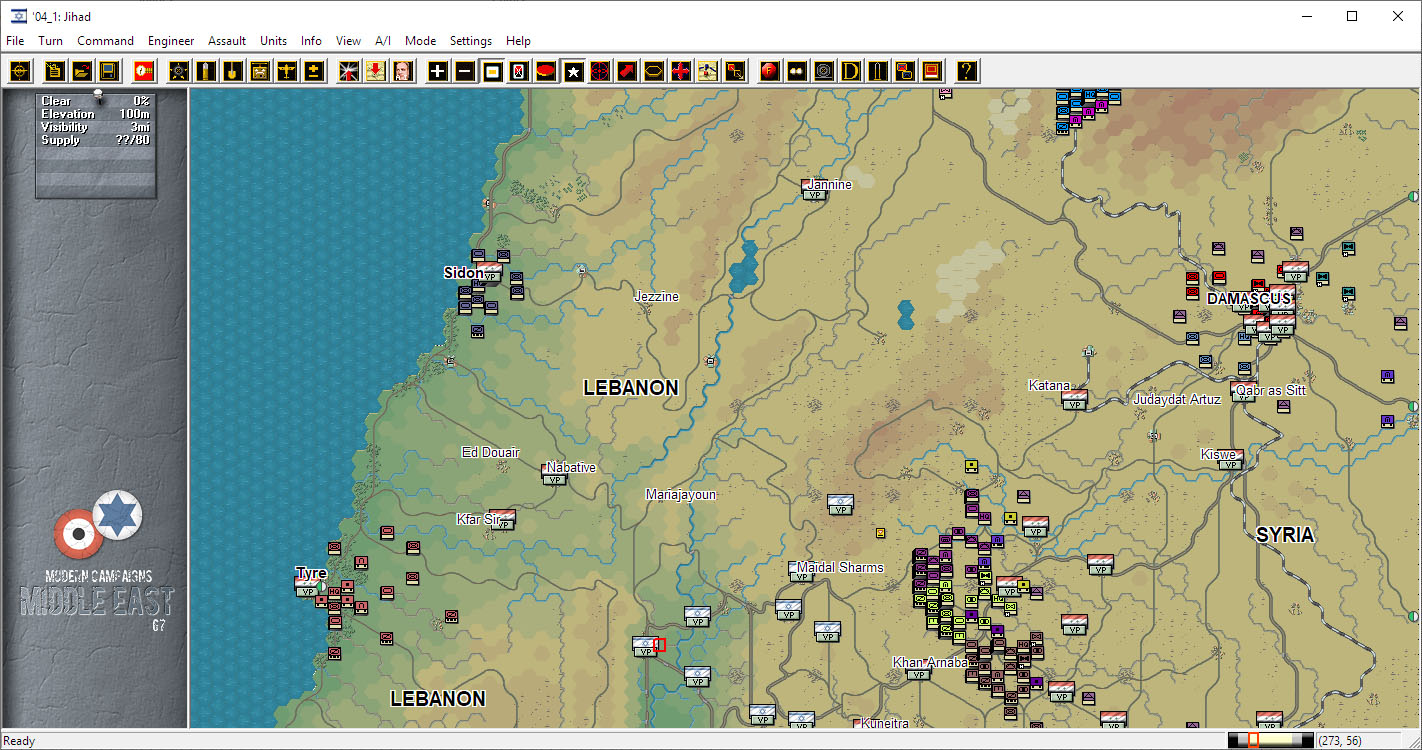Image resolution: width=1422 pixels, height=750 pixels.
Task: Open the Turn menu
Action: click(x=50, y=41)
